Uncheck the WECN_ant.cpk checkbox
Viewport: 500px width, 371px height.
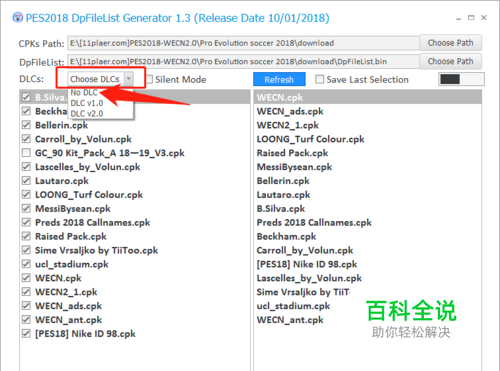(x=26, y=320)
